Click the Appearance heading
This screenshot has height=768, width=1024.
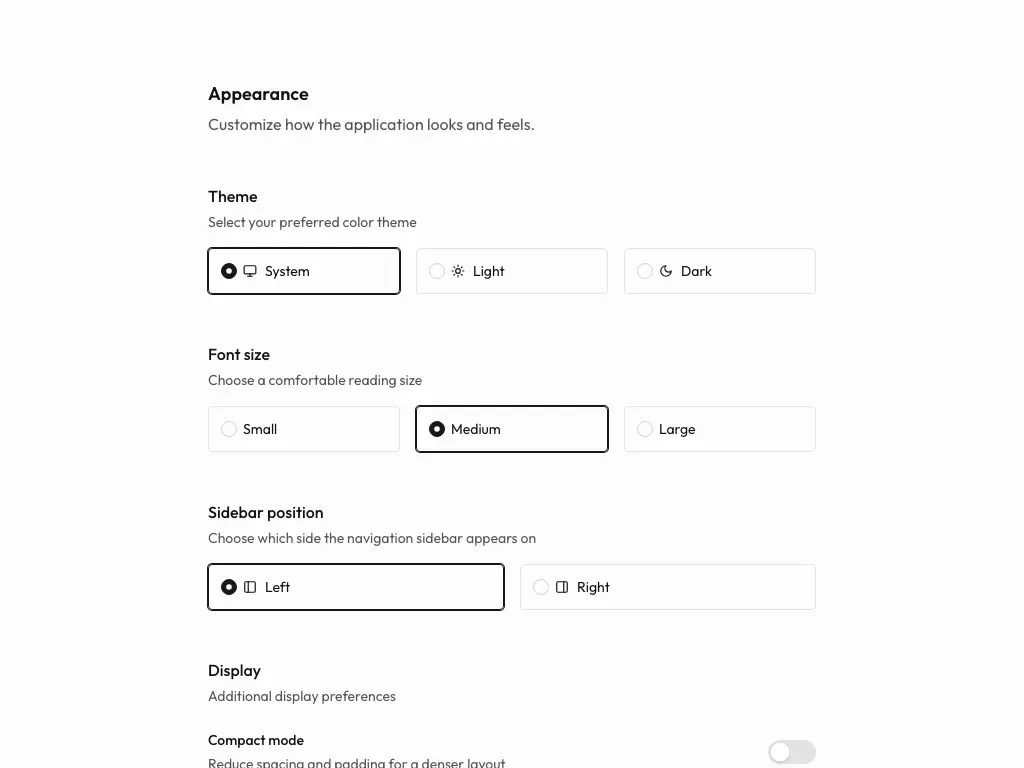click(258, 94)
